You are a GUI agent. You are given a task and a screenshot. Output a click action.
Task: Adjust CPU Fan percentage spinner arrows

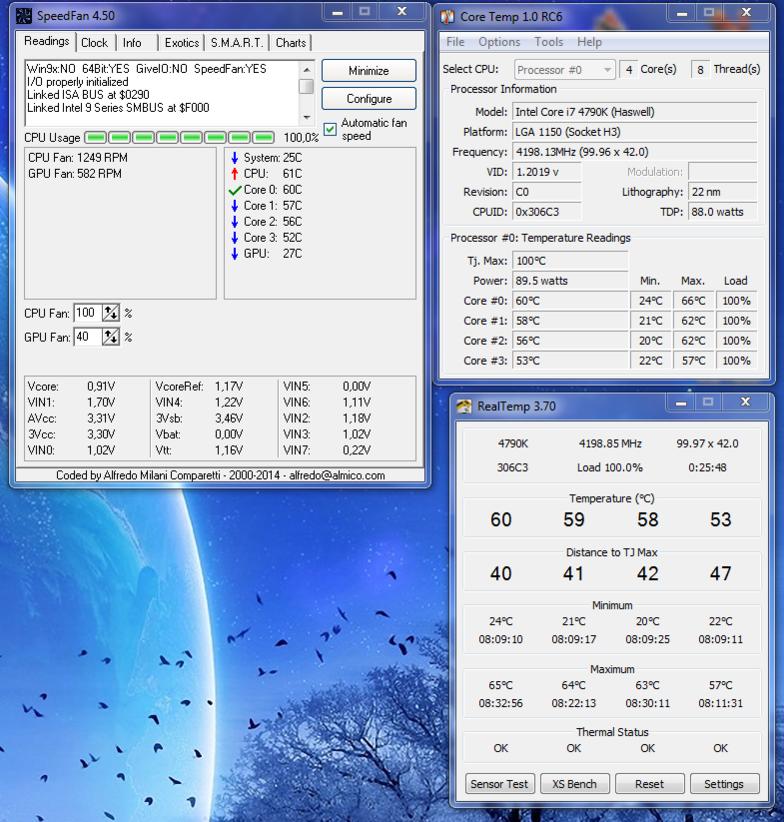coord(111,313)
